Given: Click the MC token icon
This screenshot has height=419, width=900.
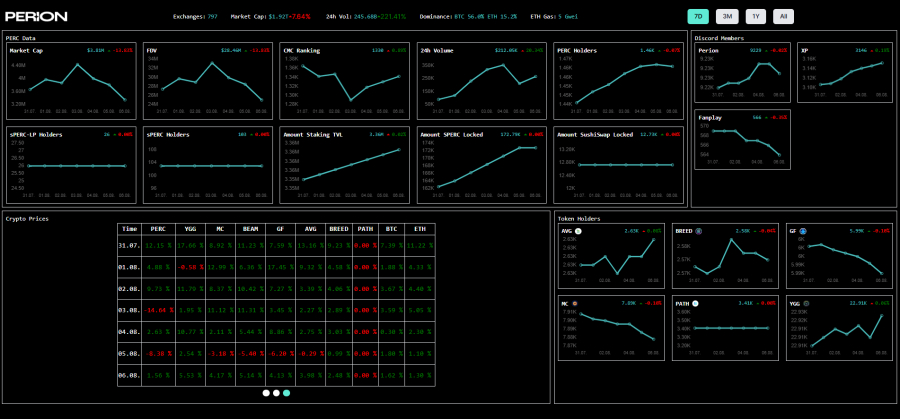Looking at the screenshot, I should click(576, 302).
